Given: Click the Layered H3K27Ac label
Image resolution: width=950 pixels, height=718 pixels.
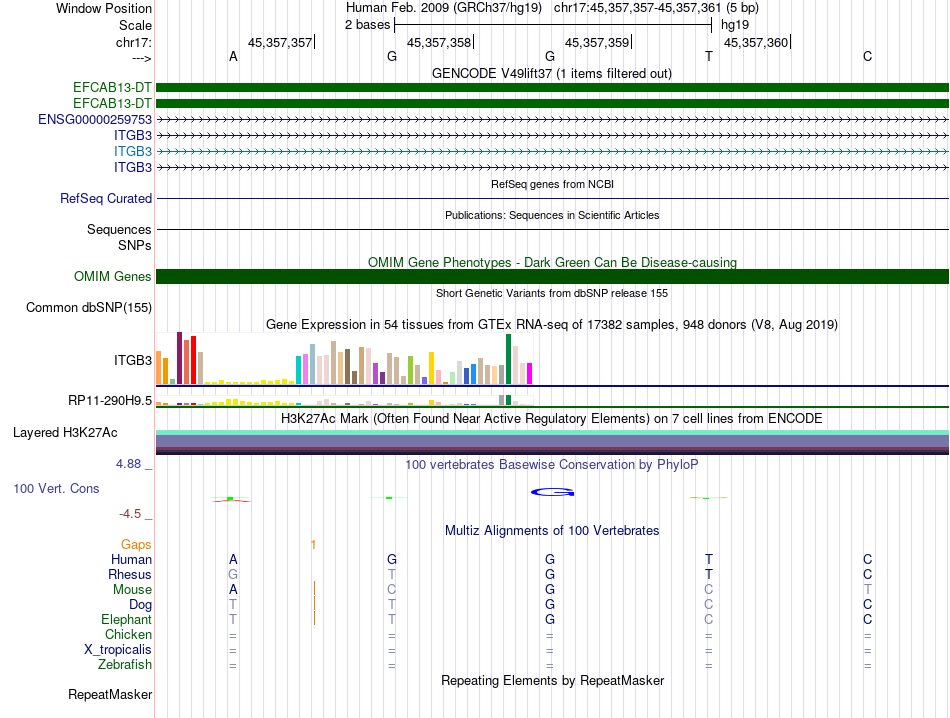Looking at the screenshot, I should click(65, 433).
